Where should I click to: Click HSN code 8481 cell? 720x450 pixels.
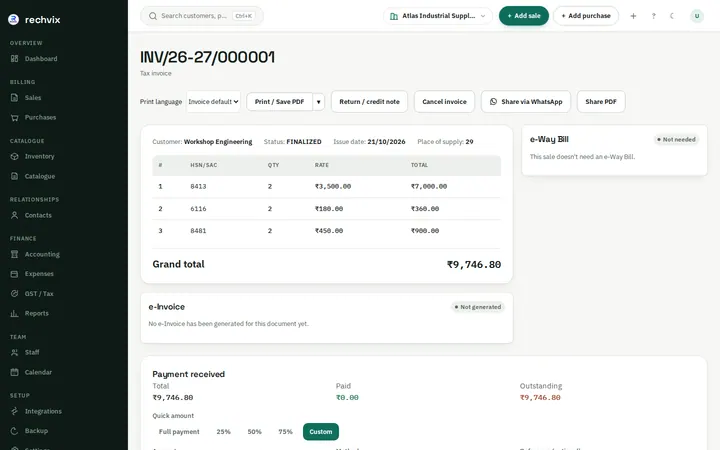coord(198,231)
